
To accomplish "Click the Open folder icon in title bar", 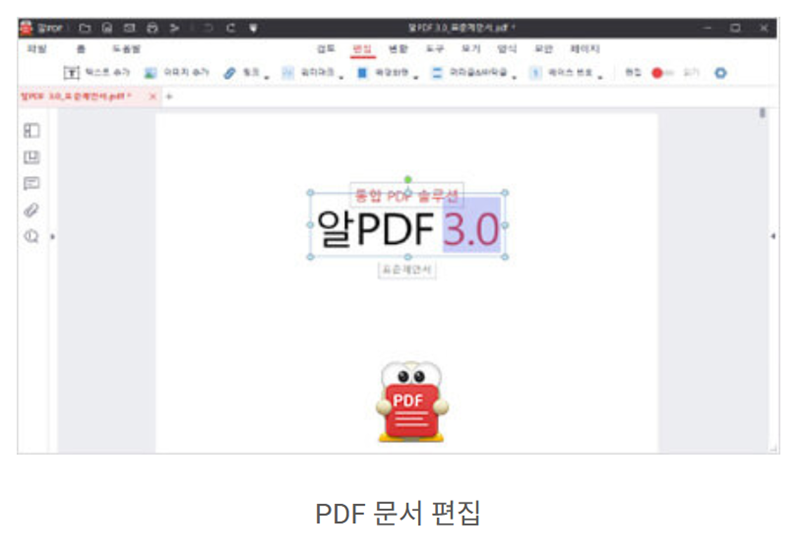I will coord(85,28).
